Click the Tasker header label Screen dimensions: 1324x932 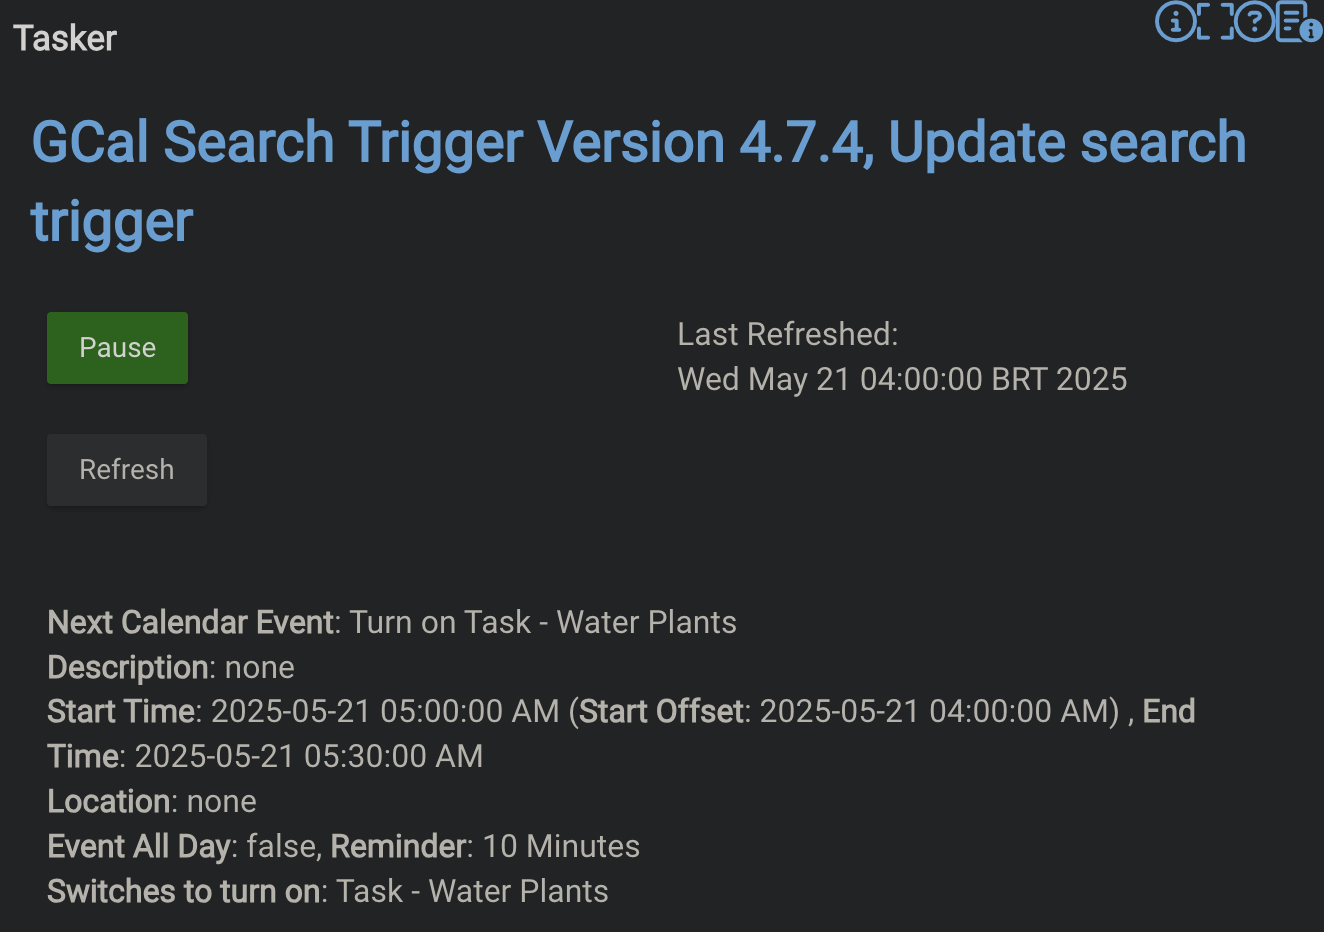click(65, 38)
